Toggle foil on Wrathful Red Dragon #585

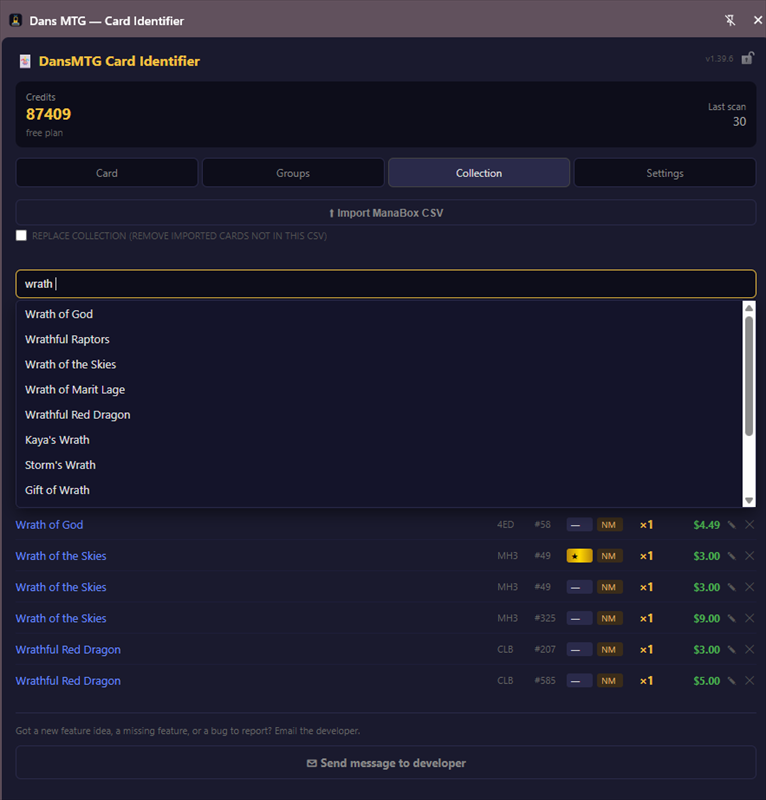tap(579, 681)
